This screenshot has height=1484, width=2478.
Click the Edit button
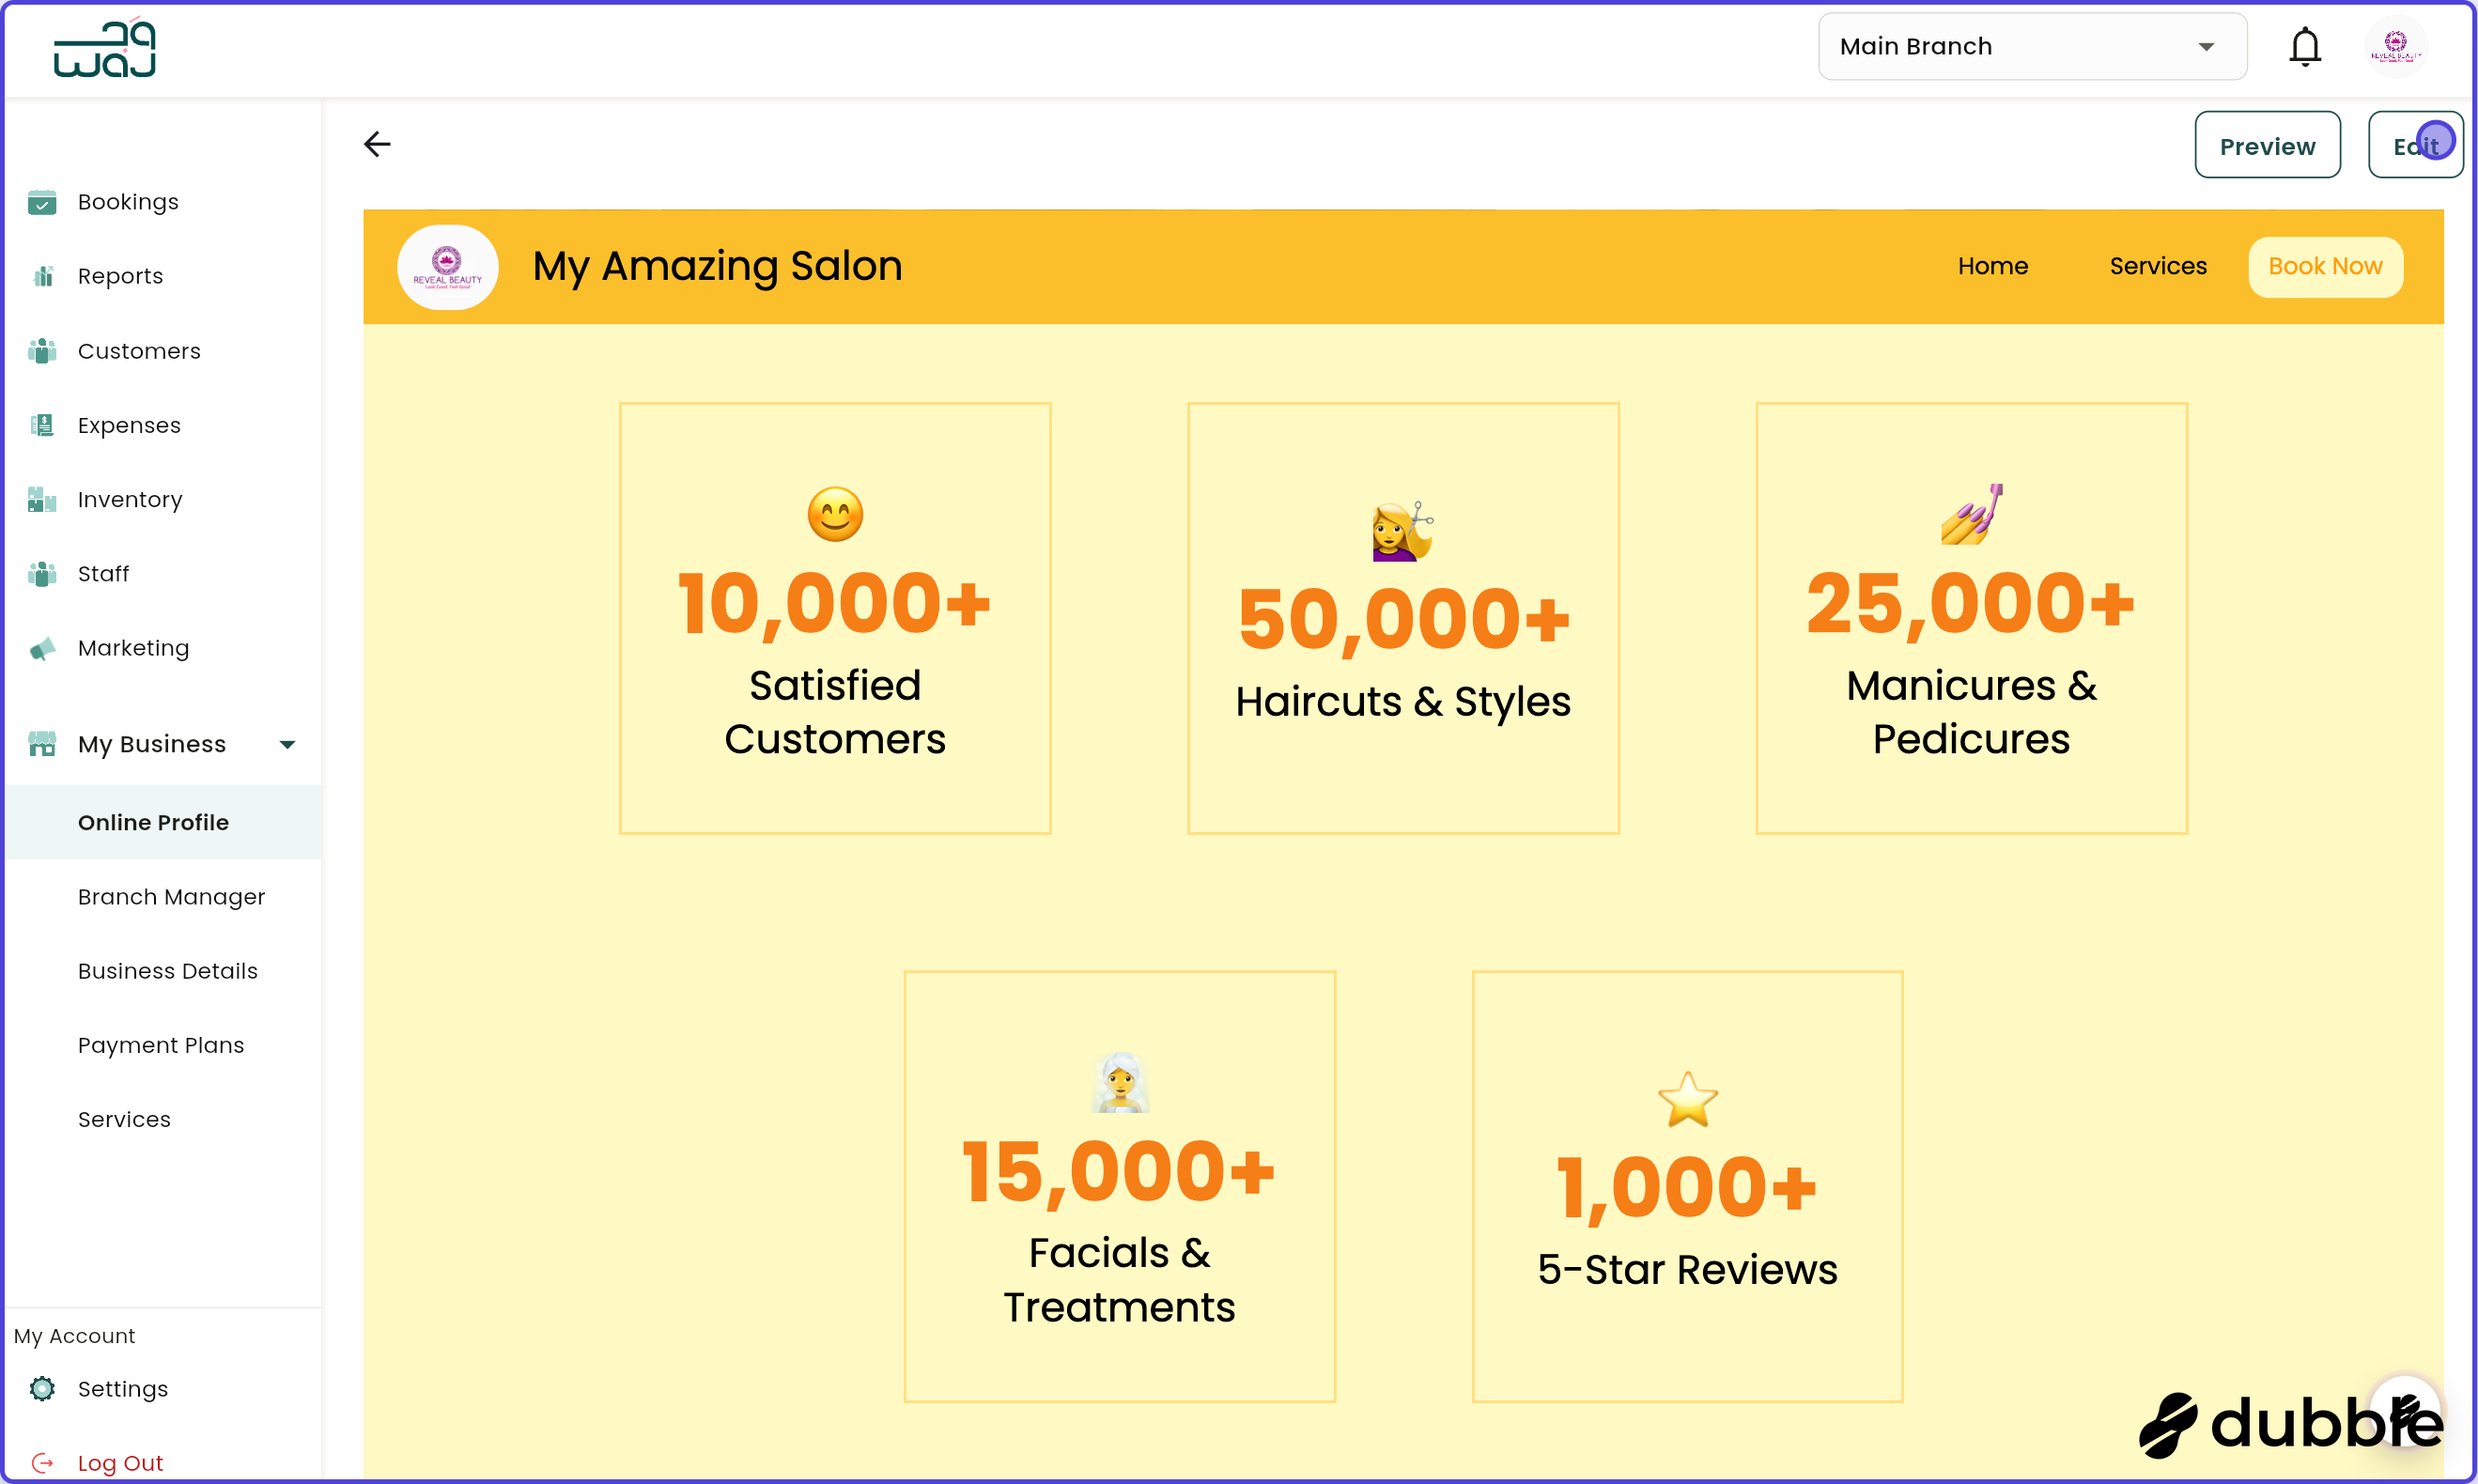pos(2416,145)
